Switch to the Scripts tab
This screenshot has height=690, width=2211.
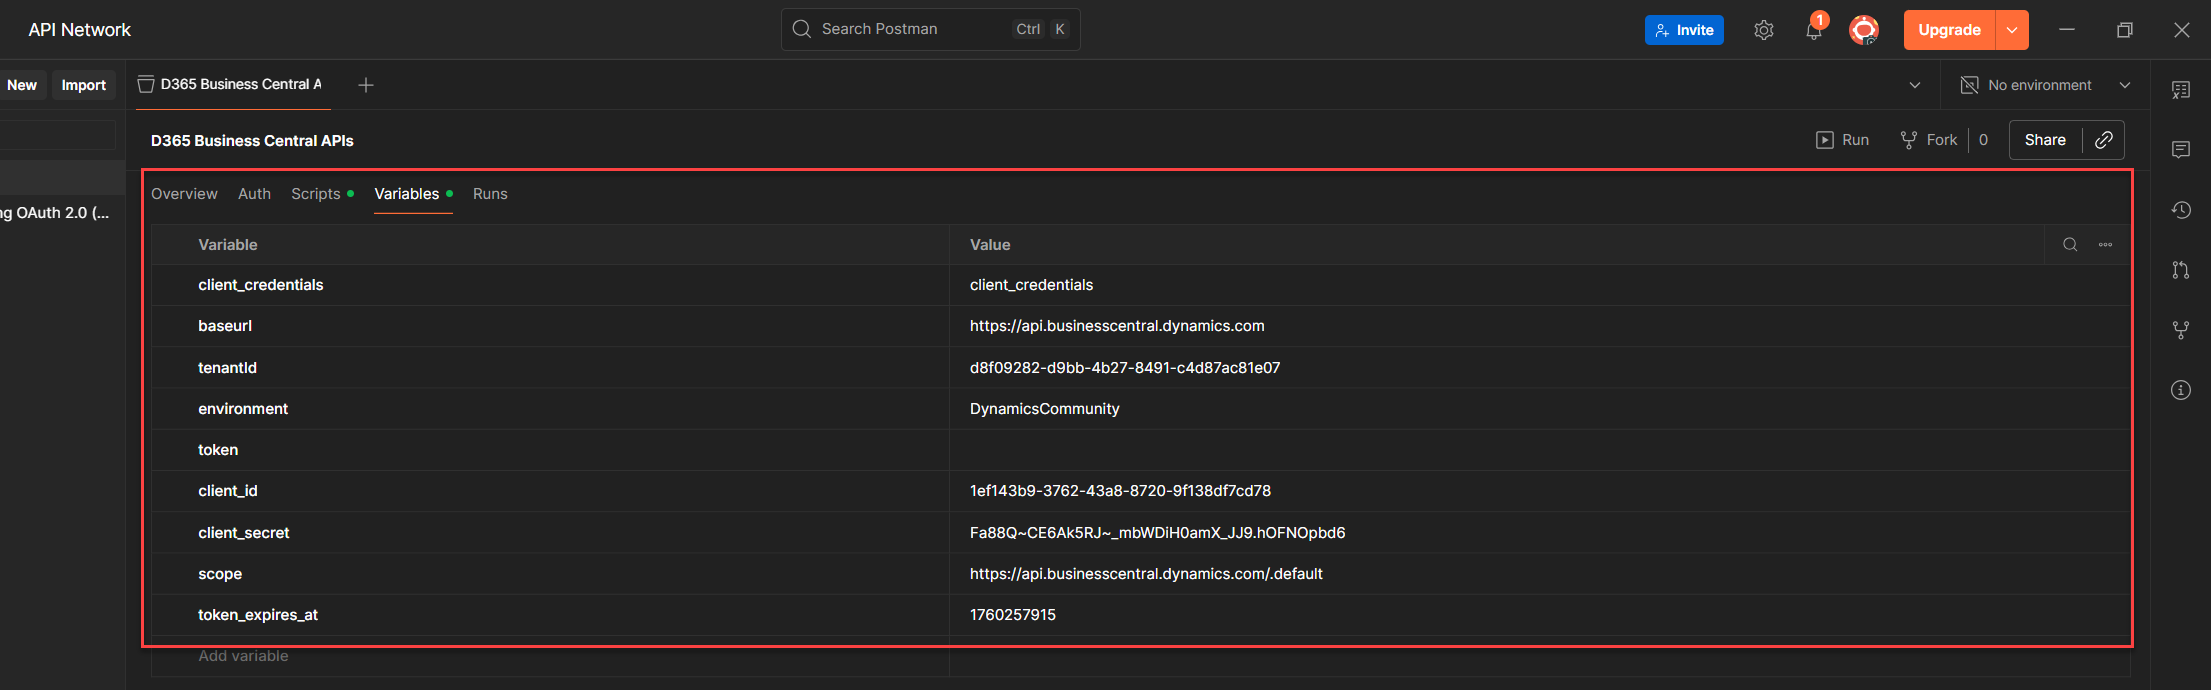click(322, 194)
